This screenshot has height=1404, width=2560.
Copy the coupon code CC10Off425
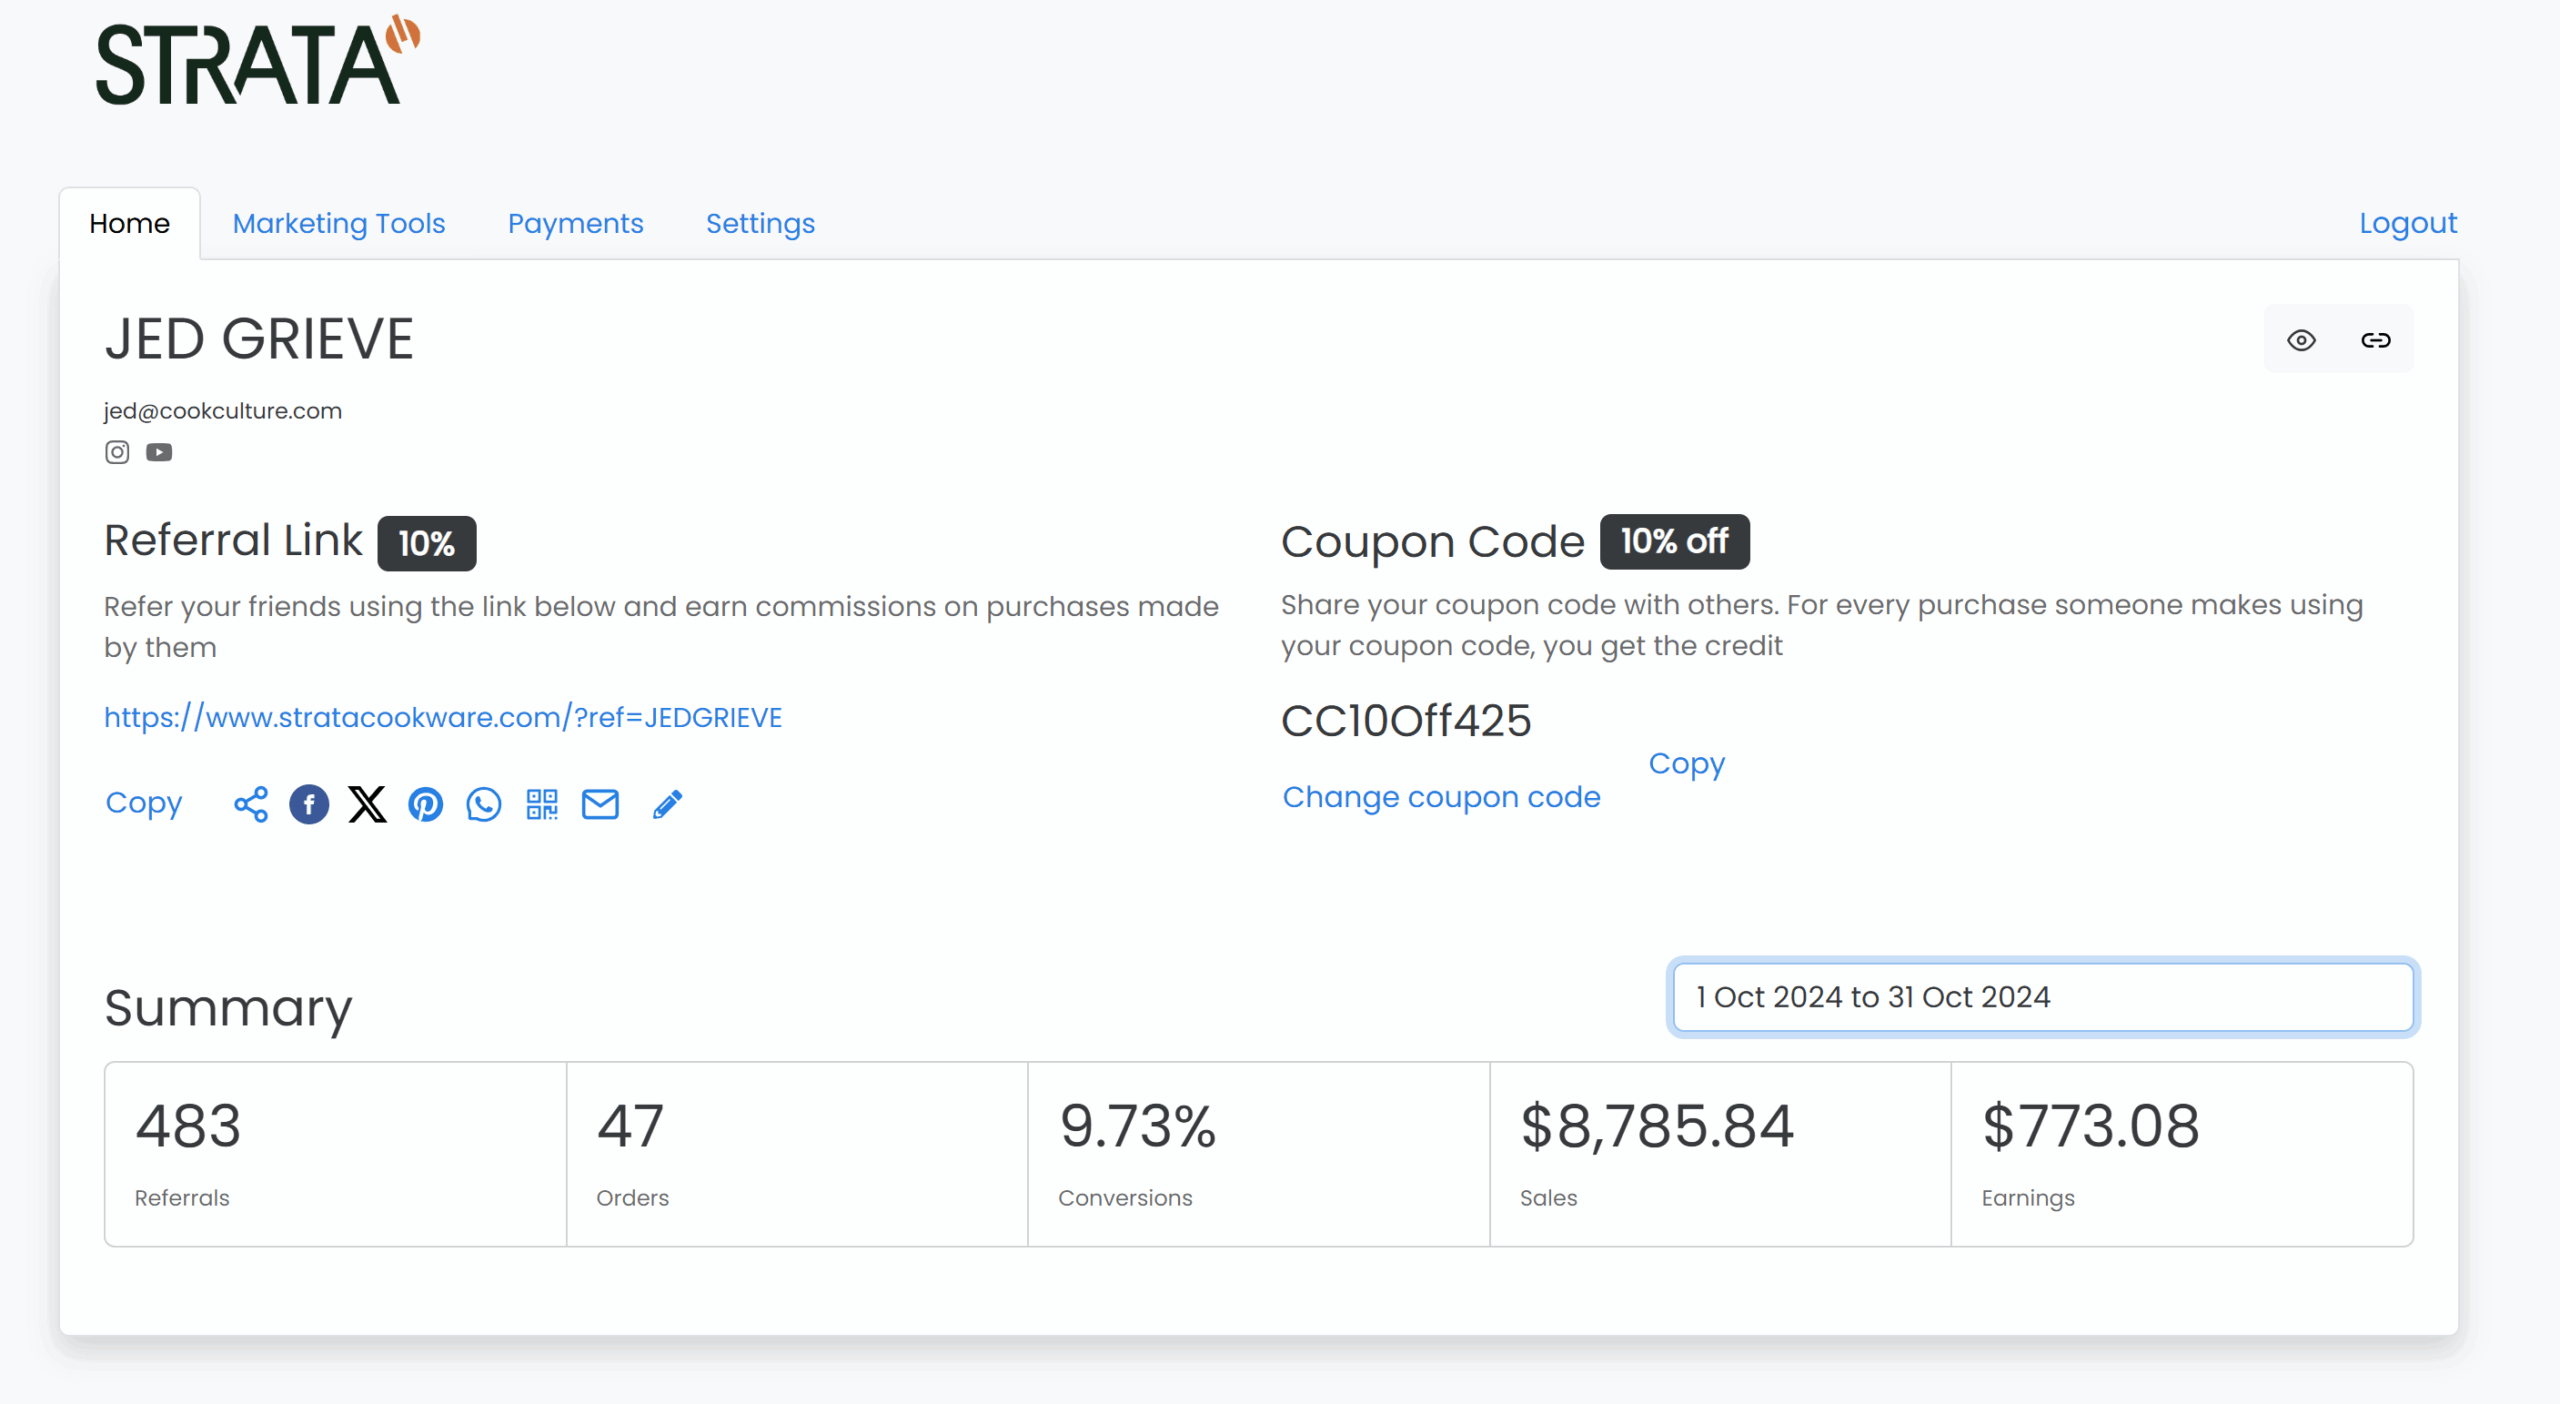point(1687,763)
